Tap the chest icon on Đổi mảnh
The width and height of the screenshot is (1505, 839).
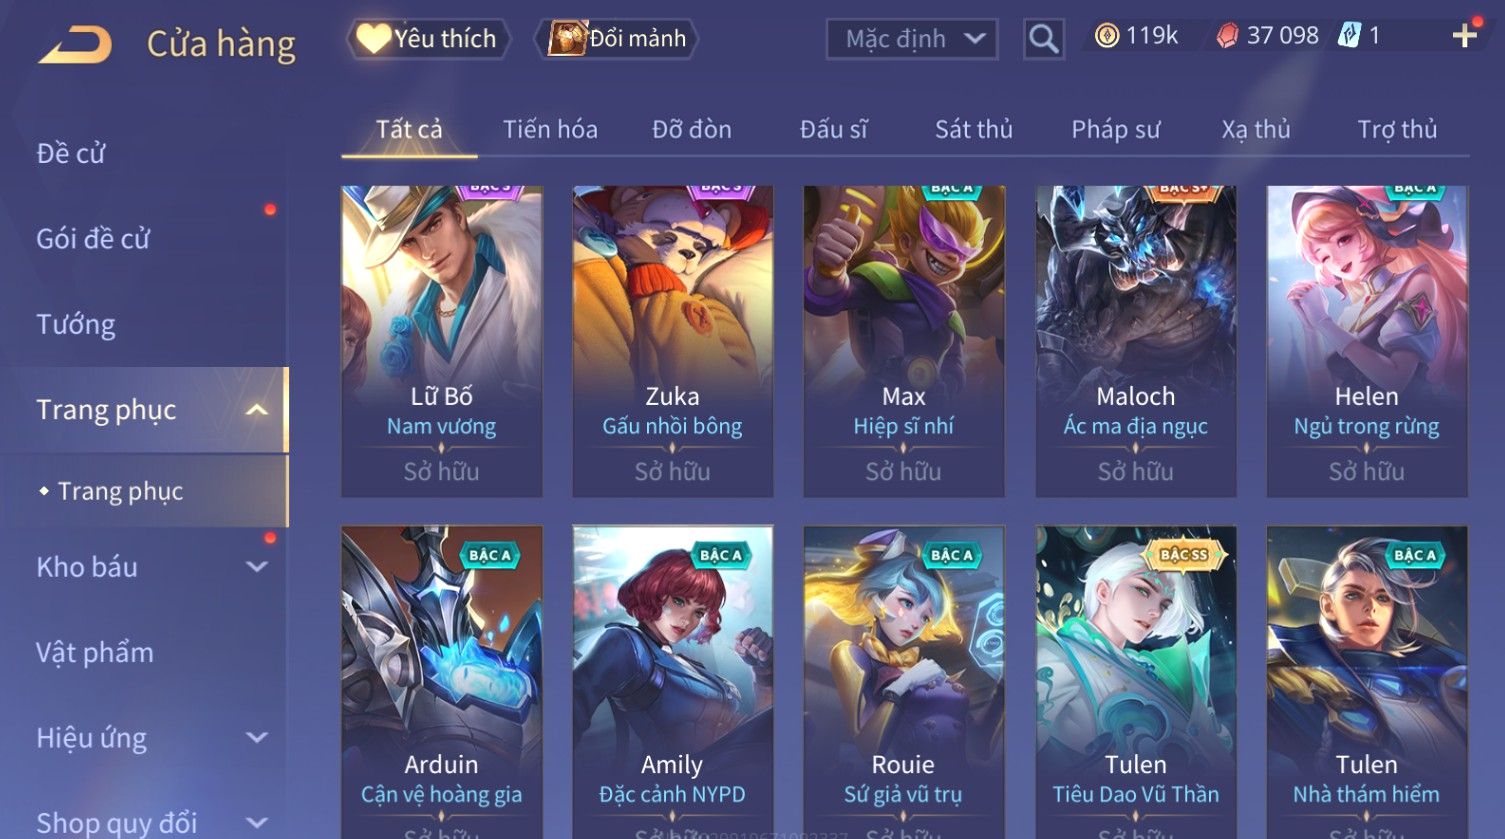567,38
